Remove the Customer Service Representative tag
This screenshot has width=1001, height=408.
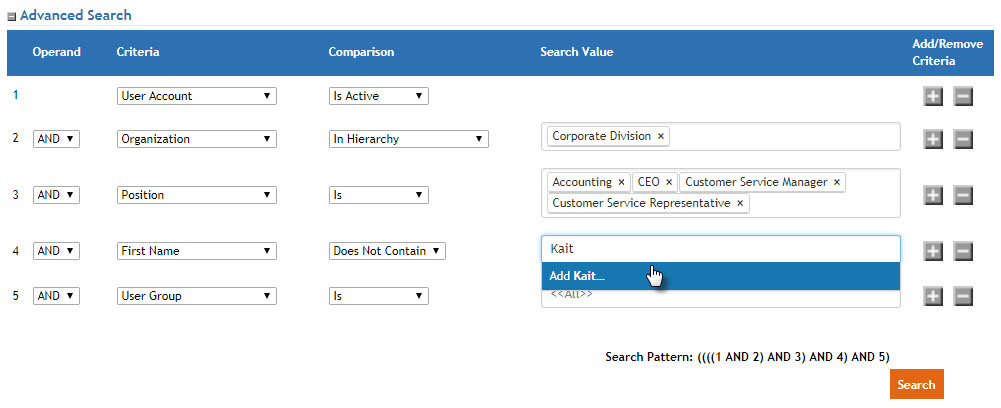pos(740,203)
